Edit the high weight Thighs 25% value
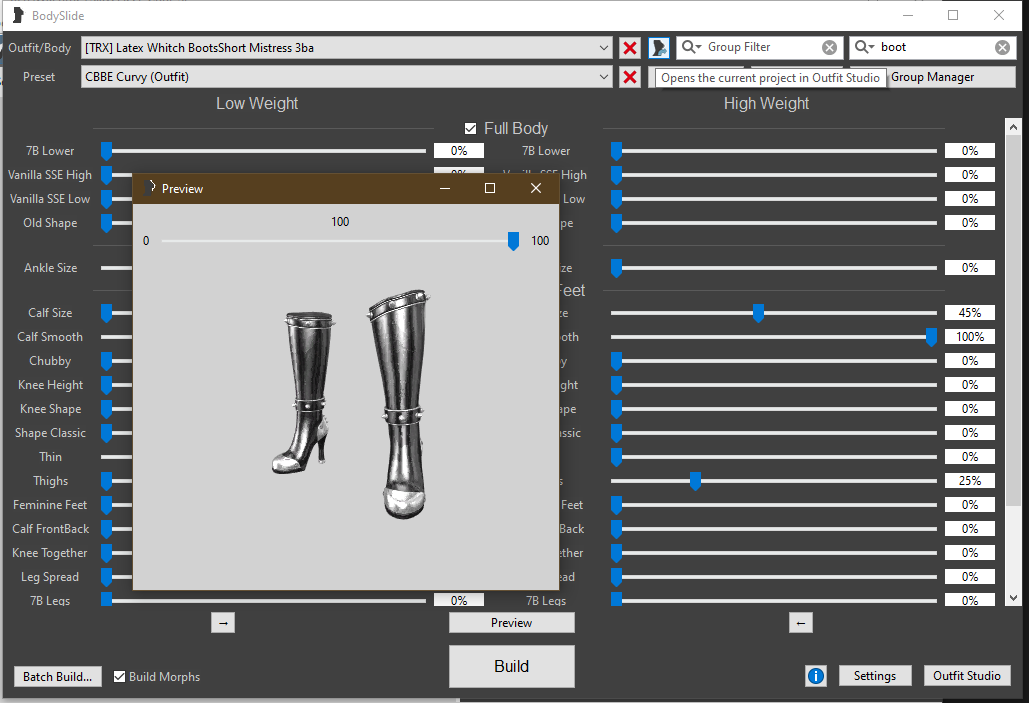This screenshot has width=1029, height=703. (x=970, y=481)
